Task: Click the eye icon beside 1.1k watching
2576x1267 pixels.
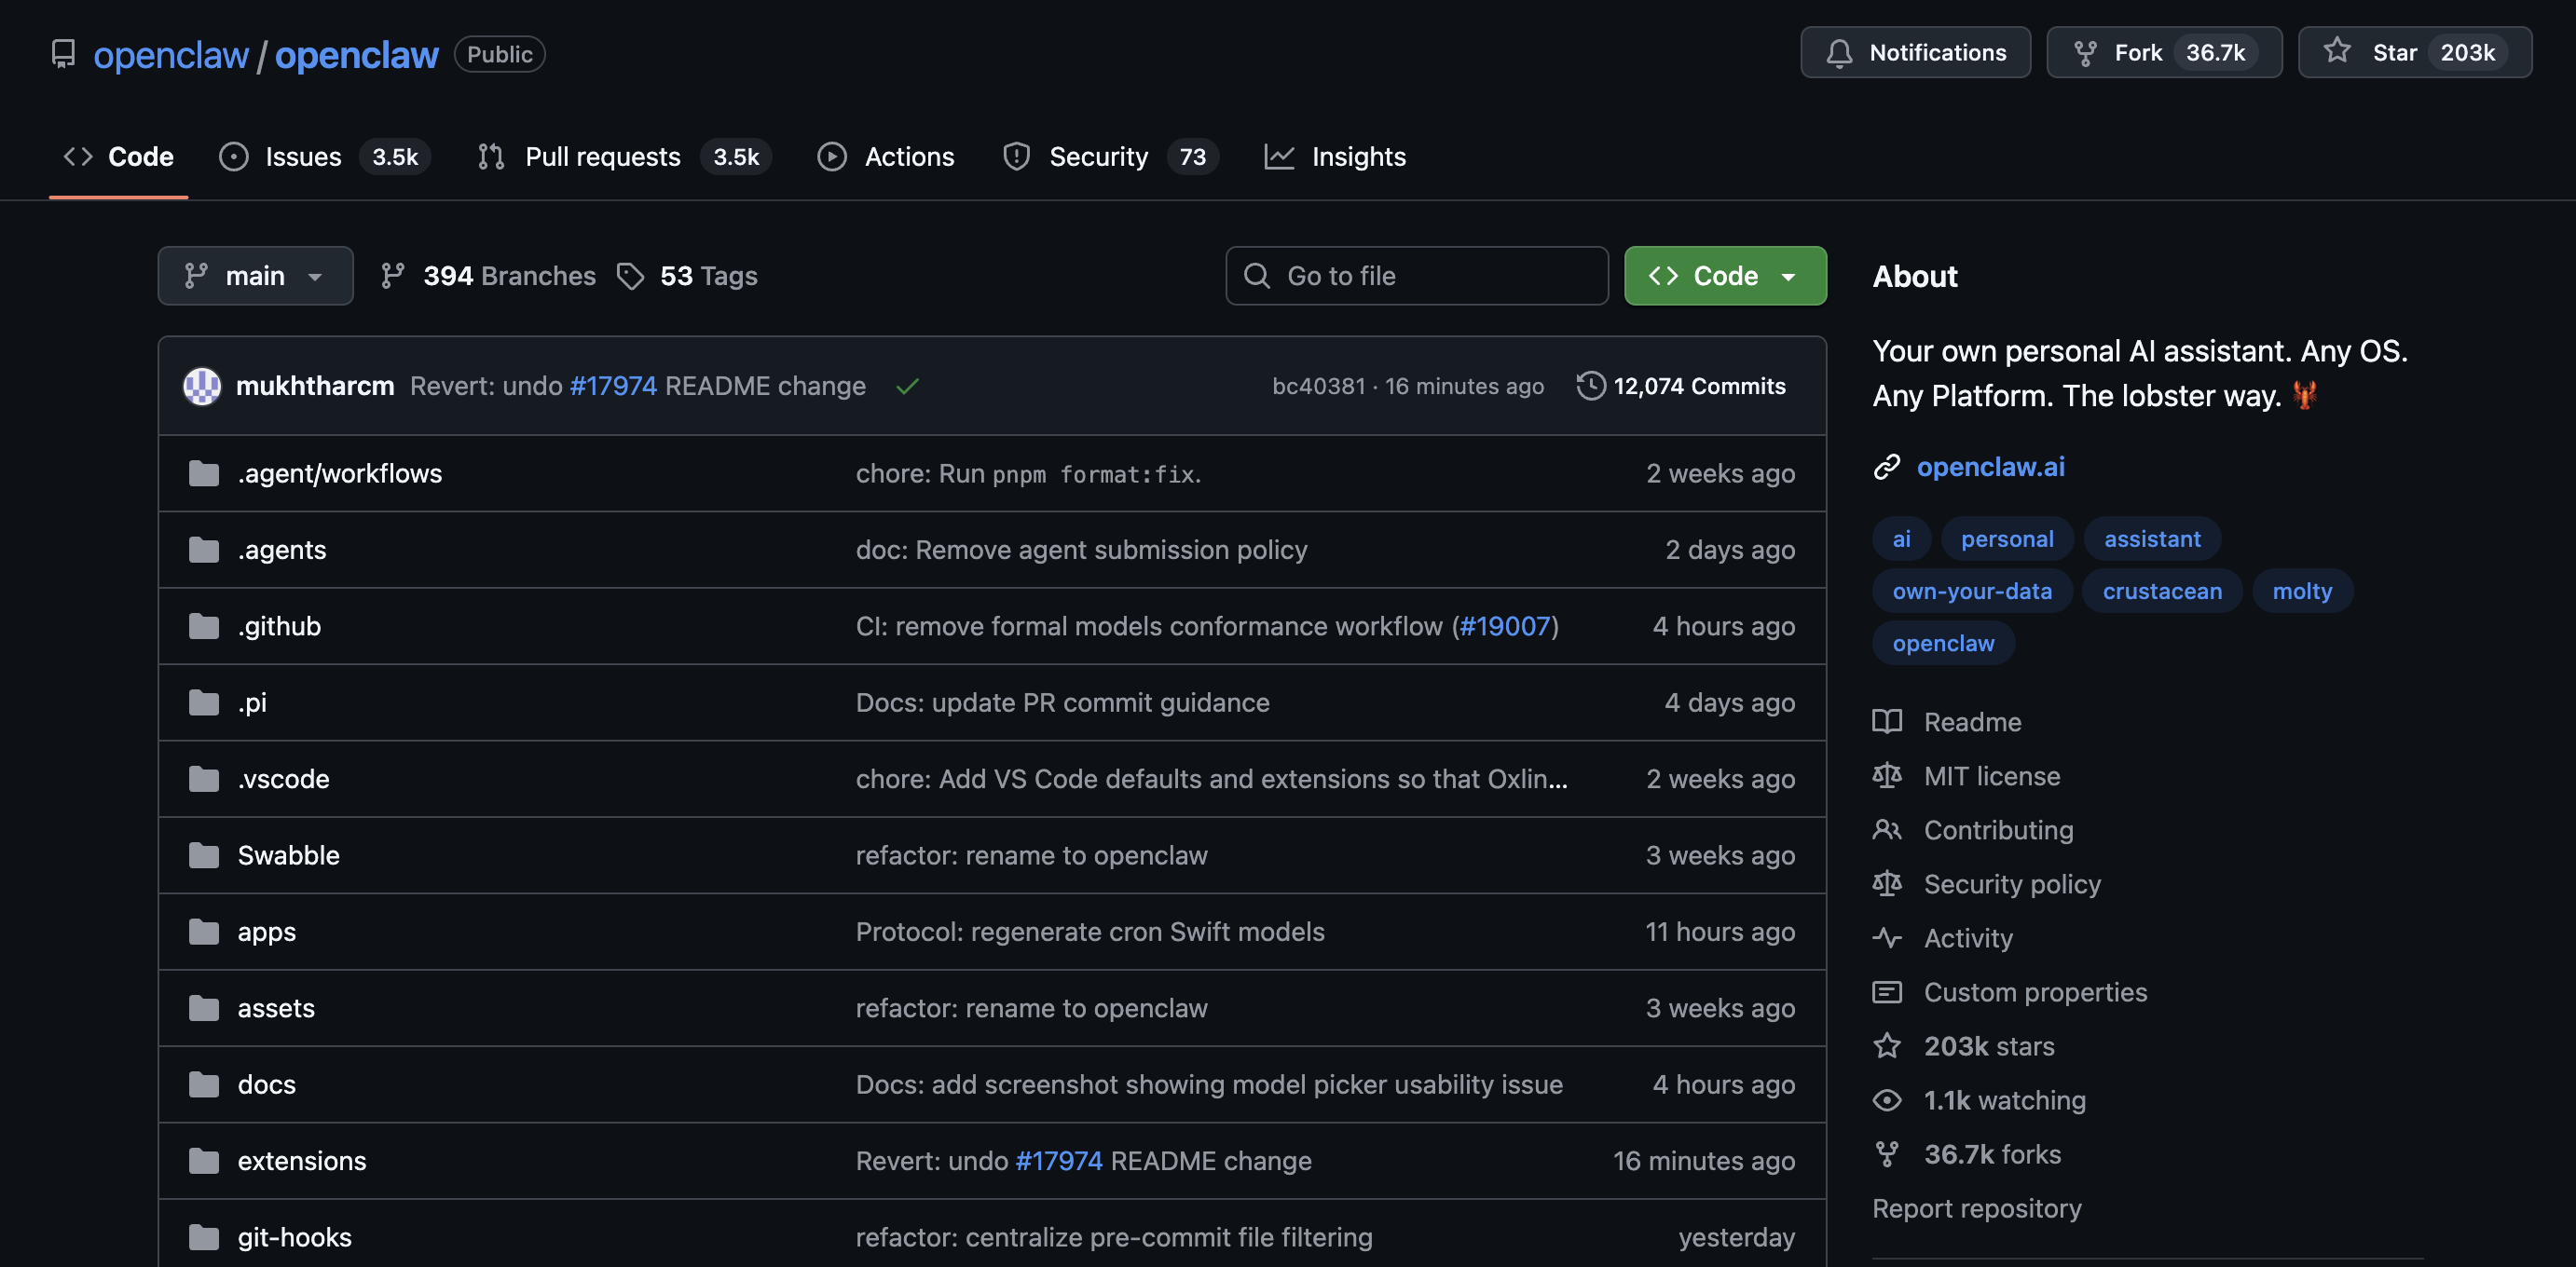Action: [x=1888, y=1100]
